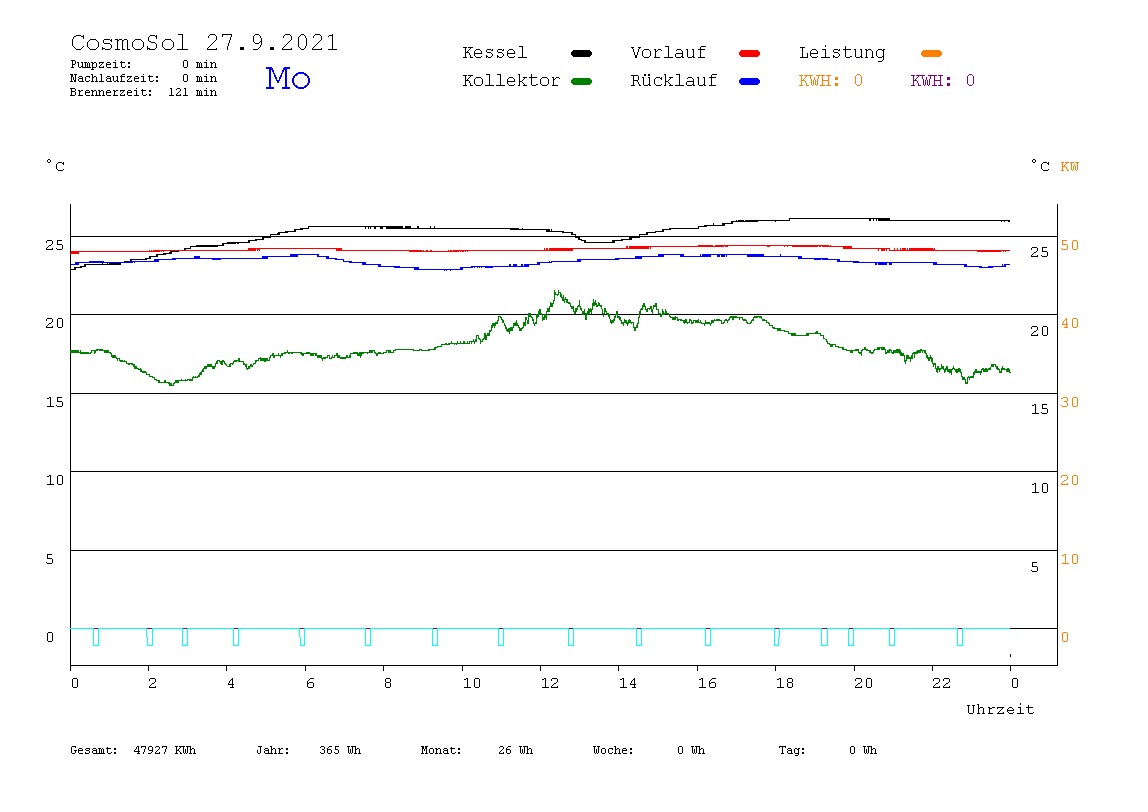The height and width of the screenshot is (812, 1148).
Task: Click the "365 Wh" yearly value
Action: [x=340, y=750]
